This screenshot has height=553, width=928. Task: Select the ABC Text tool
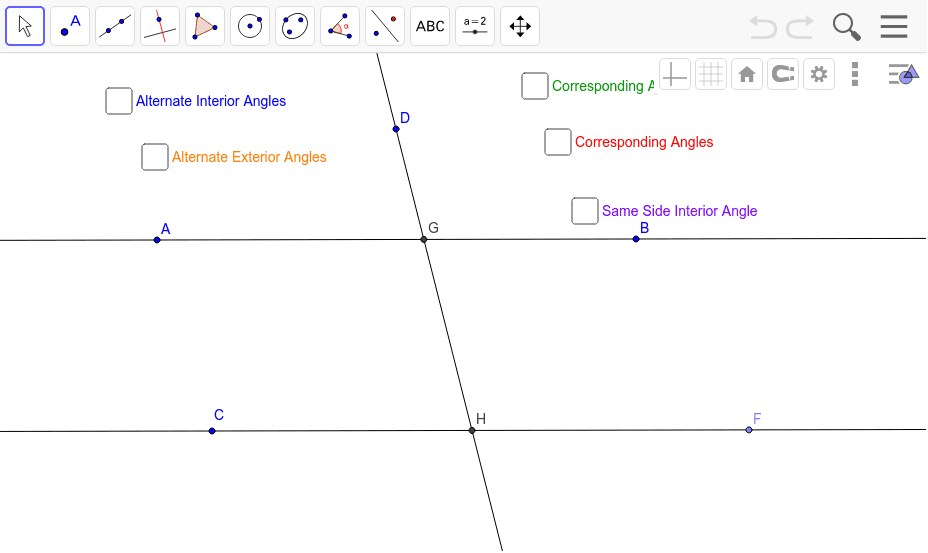point(430,26)
